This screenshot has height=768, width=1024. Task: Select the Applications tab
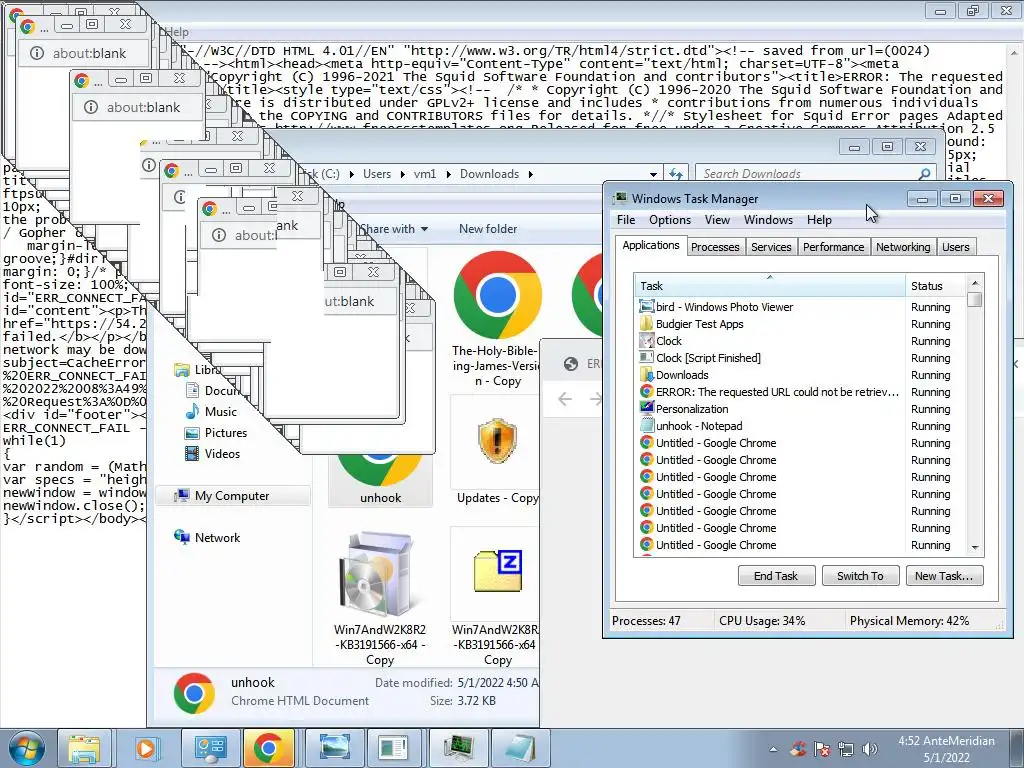pos(650,246)
